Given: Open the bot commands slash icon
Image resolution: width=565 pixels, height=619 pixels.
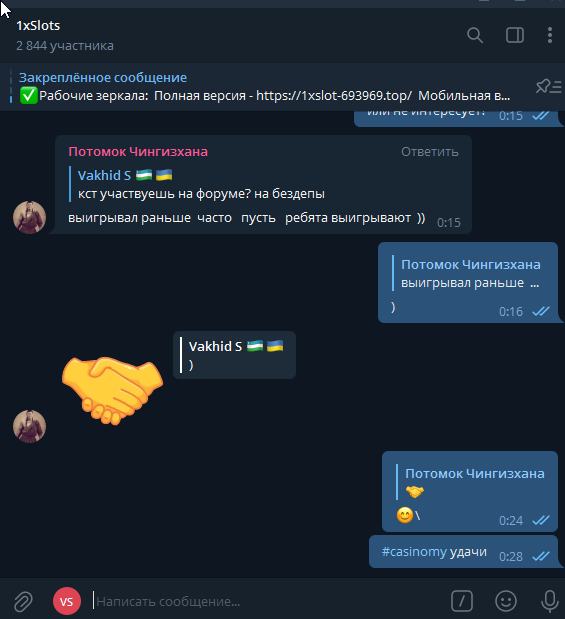Looking at the screenshot, I should click(x=462, y=601).
